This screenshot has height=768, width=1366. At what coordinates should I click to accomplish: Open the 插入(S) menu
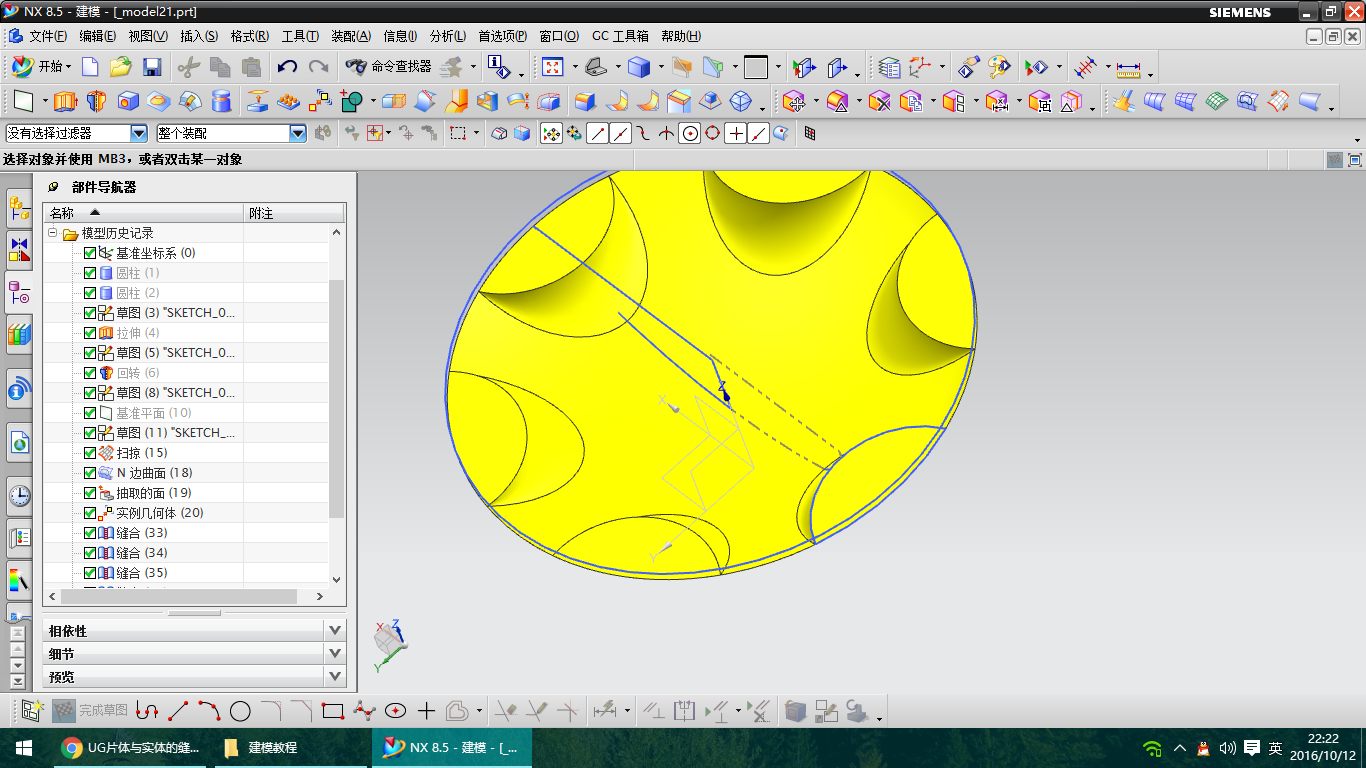199,36
